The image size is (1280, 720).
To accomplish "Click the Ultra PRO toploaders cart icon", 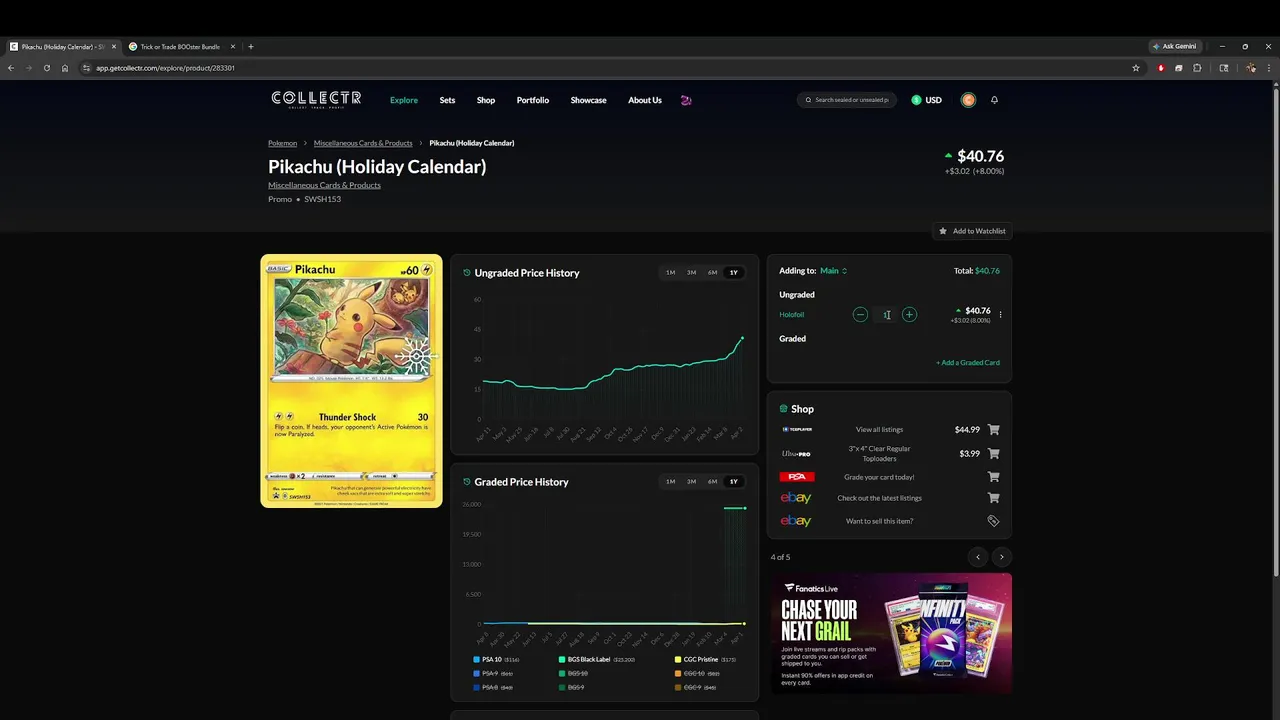I will coord(993,454).
